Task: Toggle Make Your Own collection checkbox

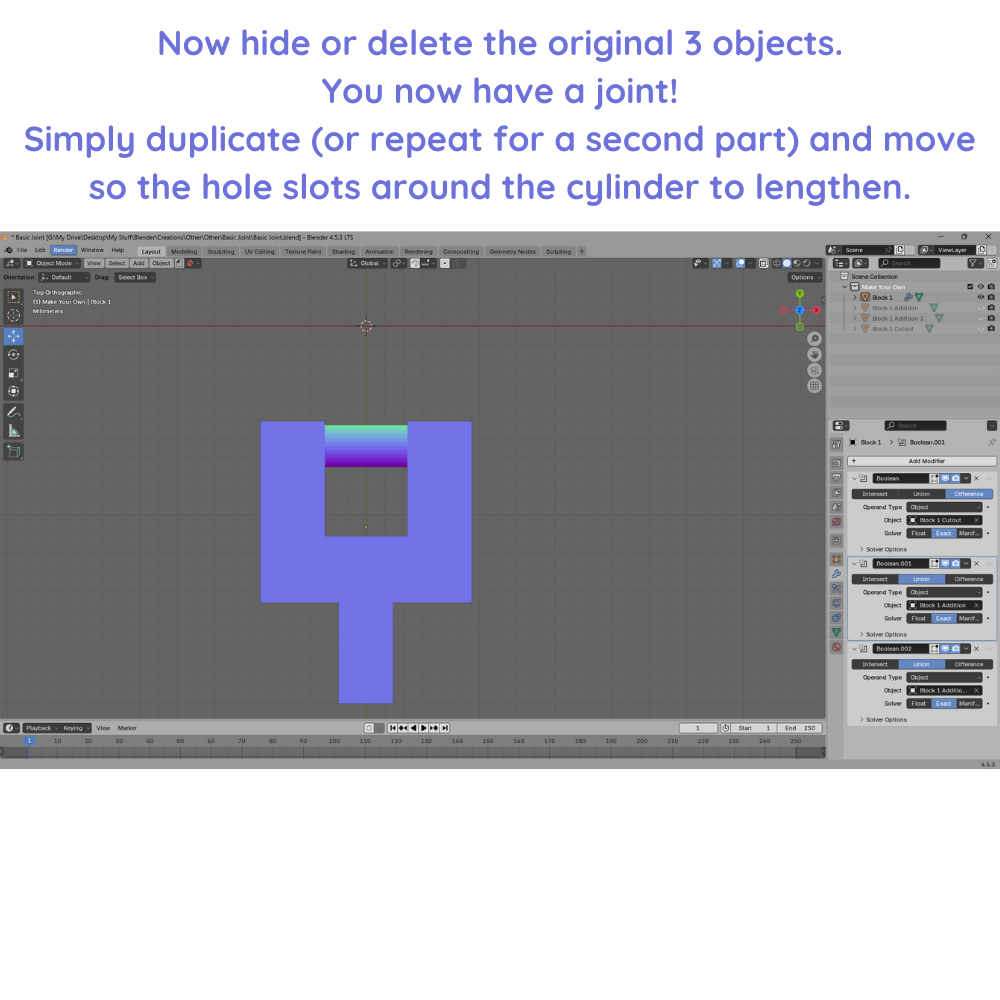Action: tap(970, 287)
